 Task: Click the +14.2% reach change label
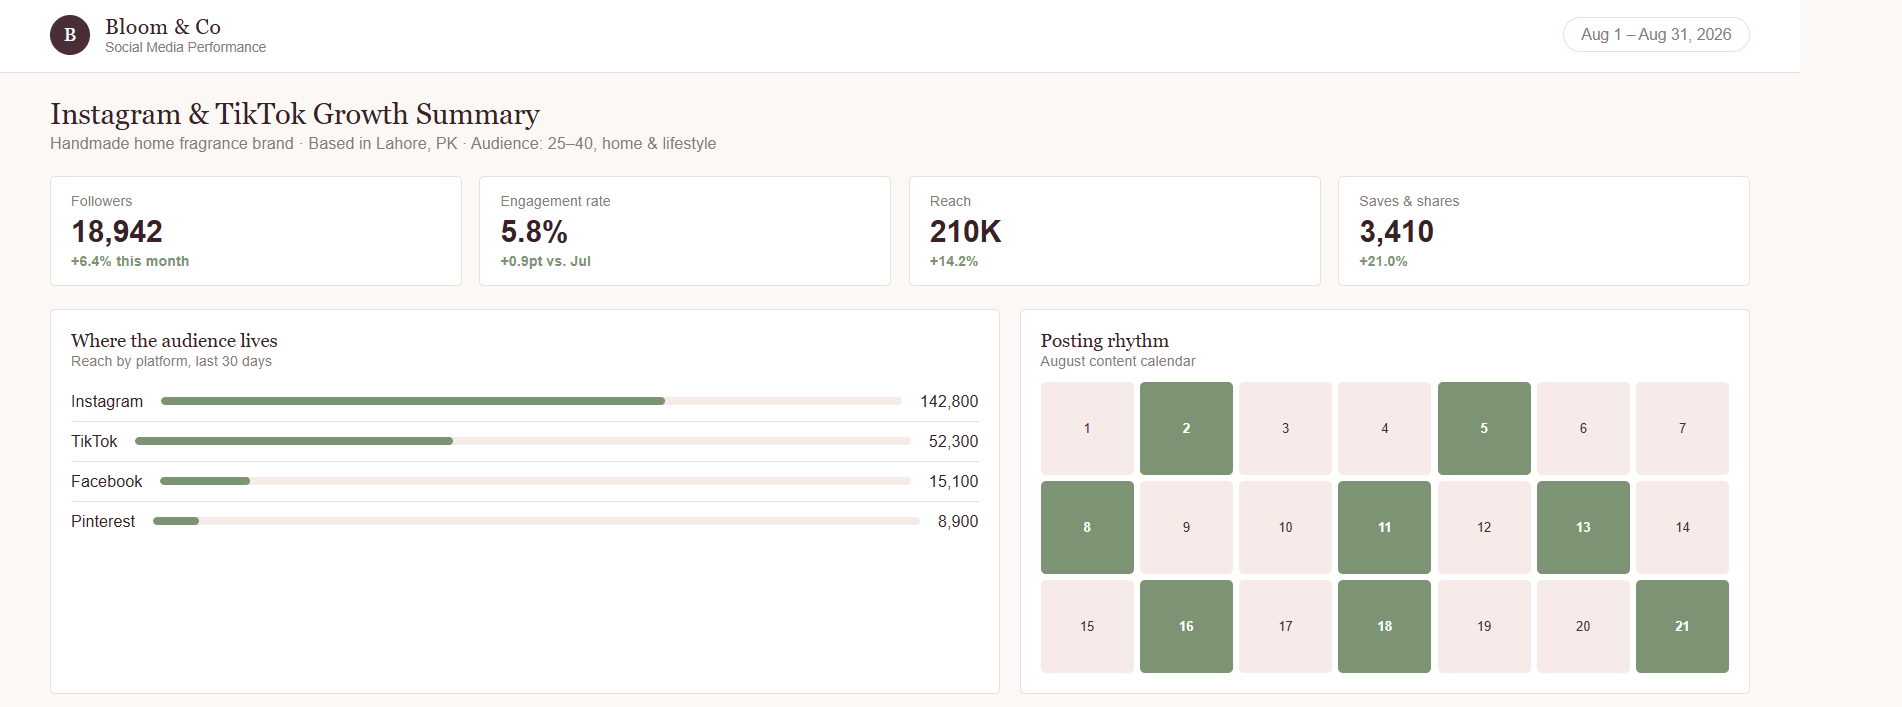point(954,261)
